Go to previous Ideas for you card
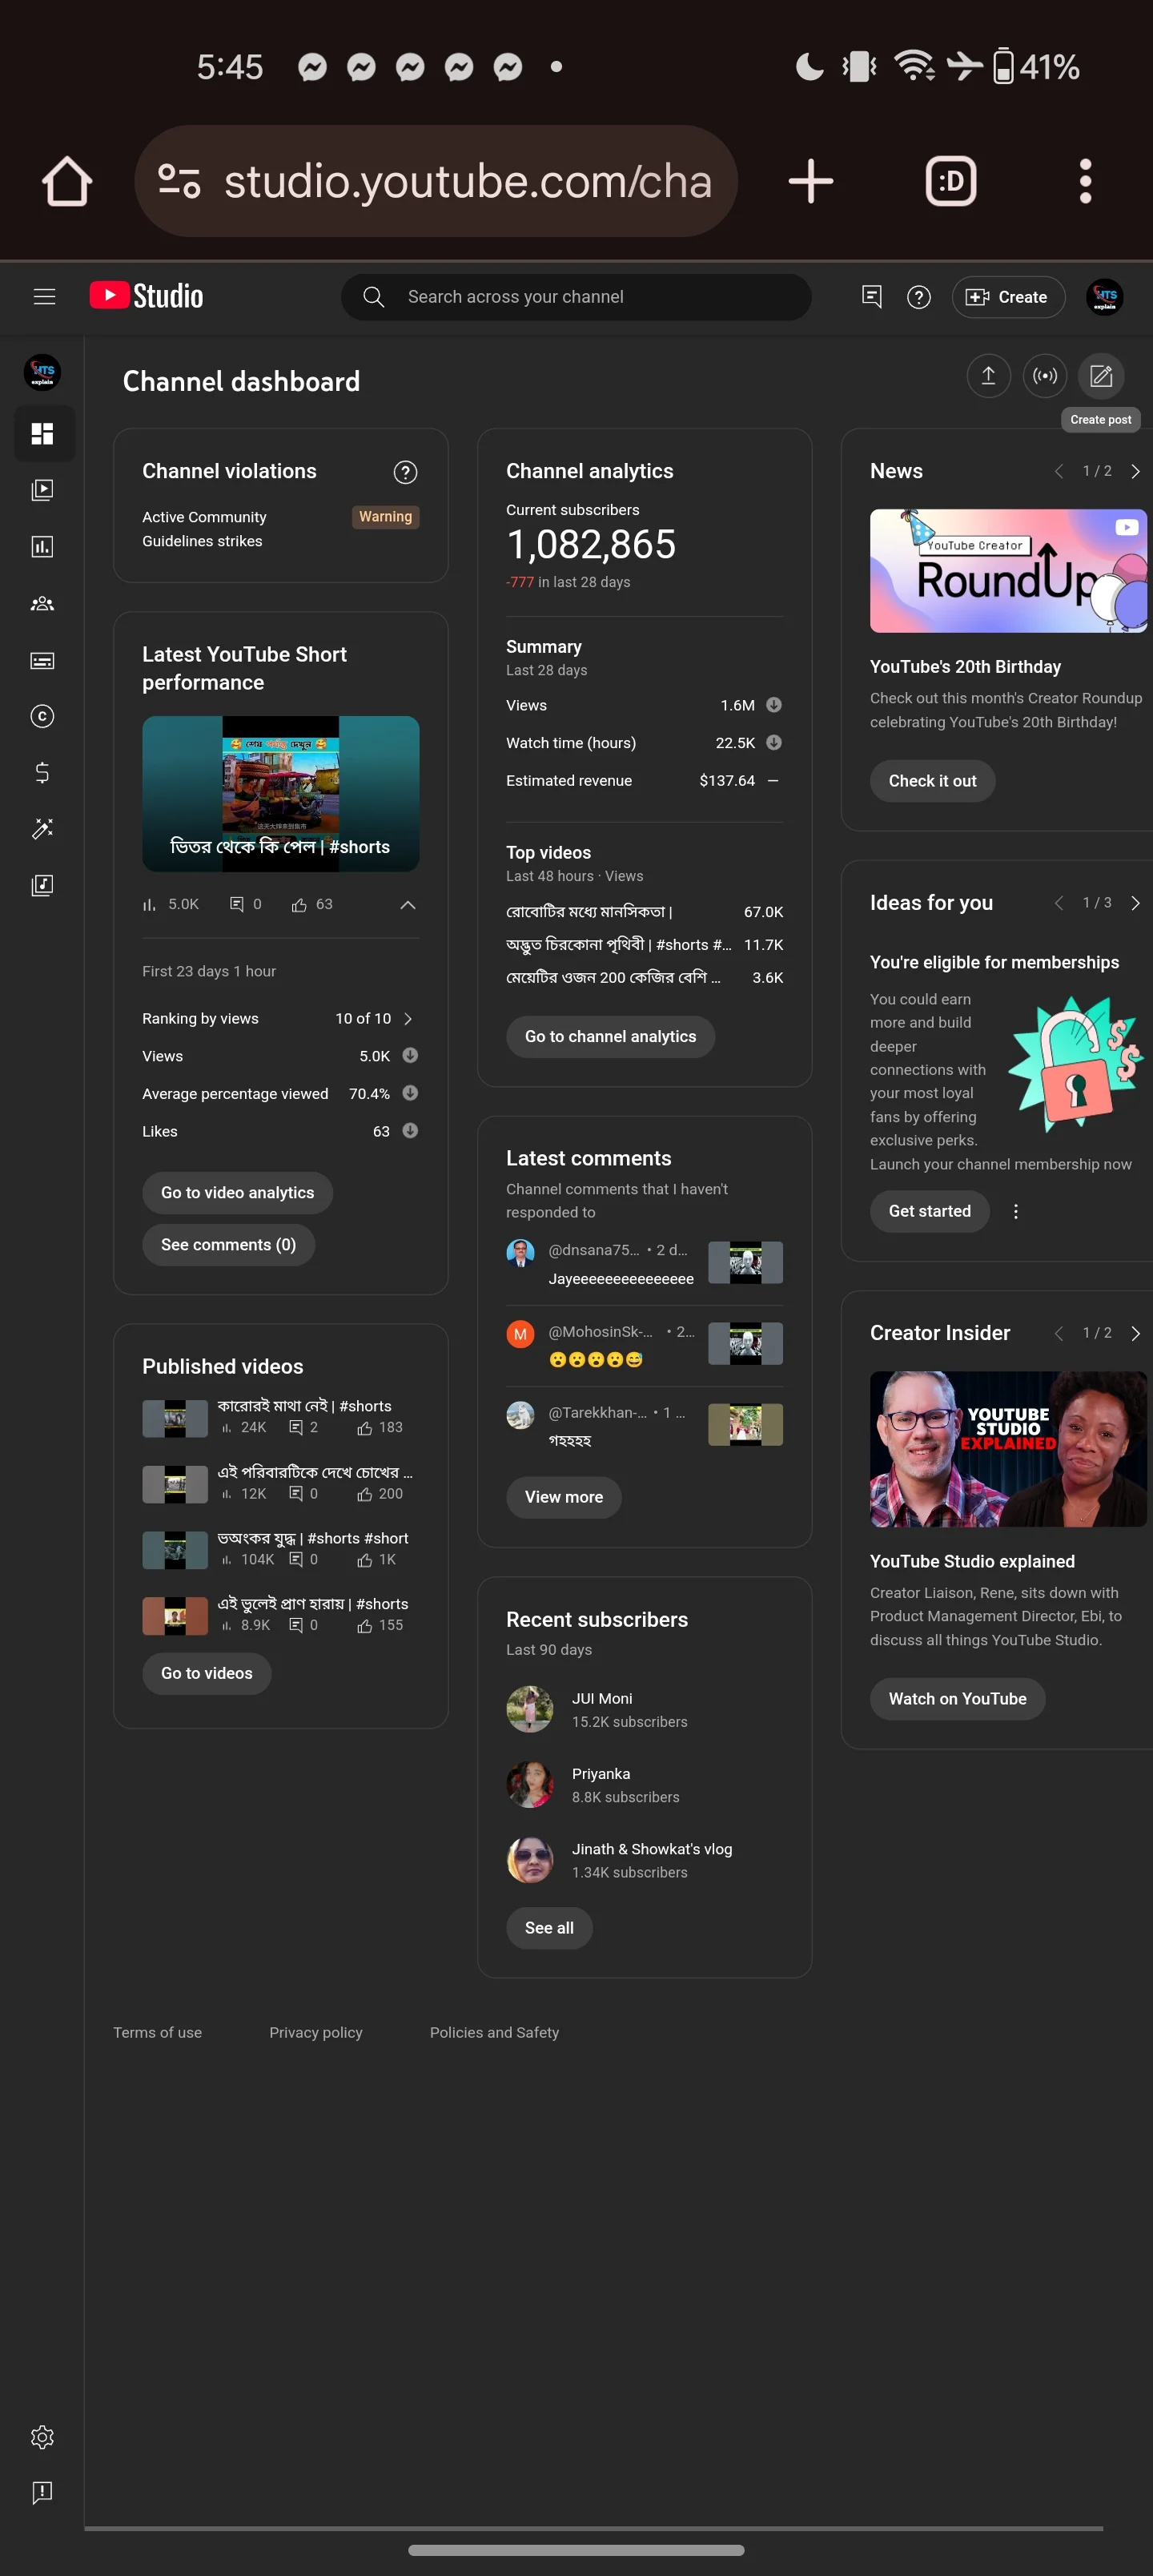The height and width of the screenshot is (2576, 1153). [1058, 903]
